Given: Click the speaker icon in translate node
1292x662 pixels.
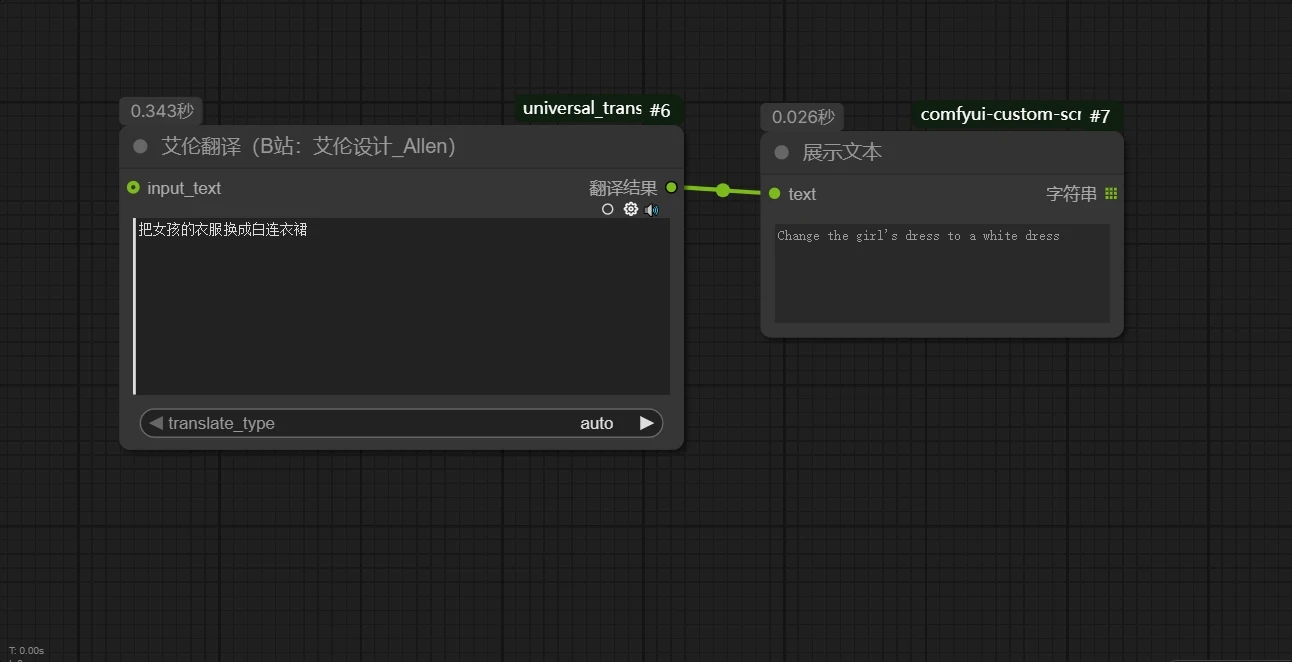Looking at the screenshot, I should click(x=652, y=210).
